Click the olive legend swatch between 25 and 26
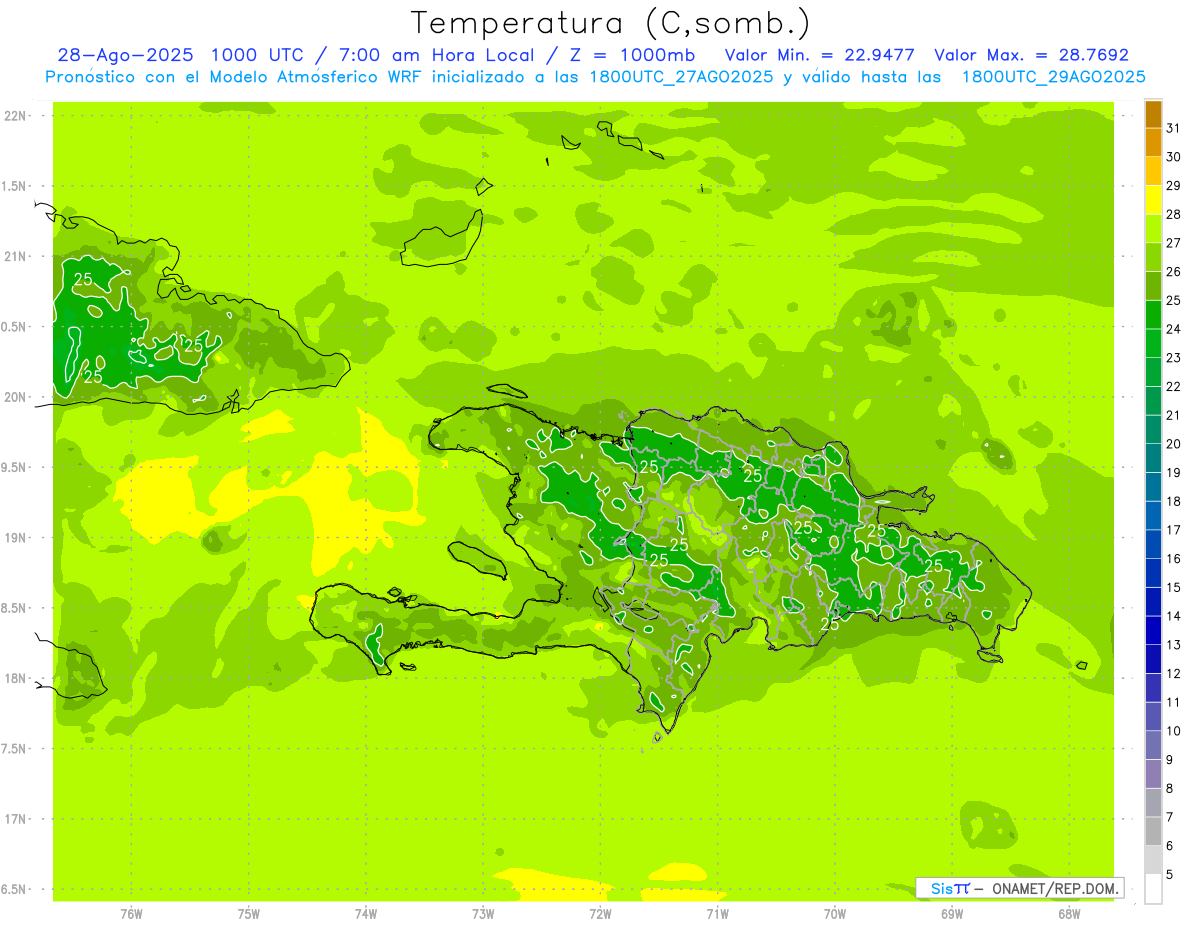 tap(1153, 286)
